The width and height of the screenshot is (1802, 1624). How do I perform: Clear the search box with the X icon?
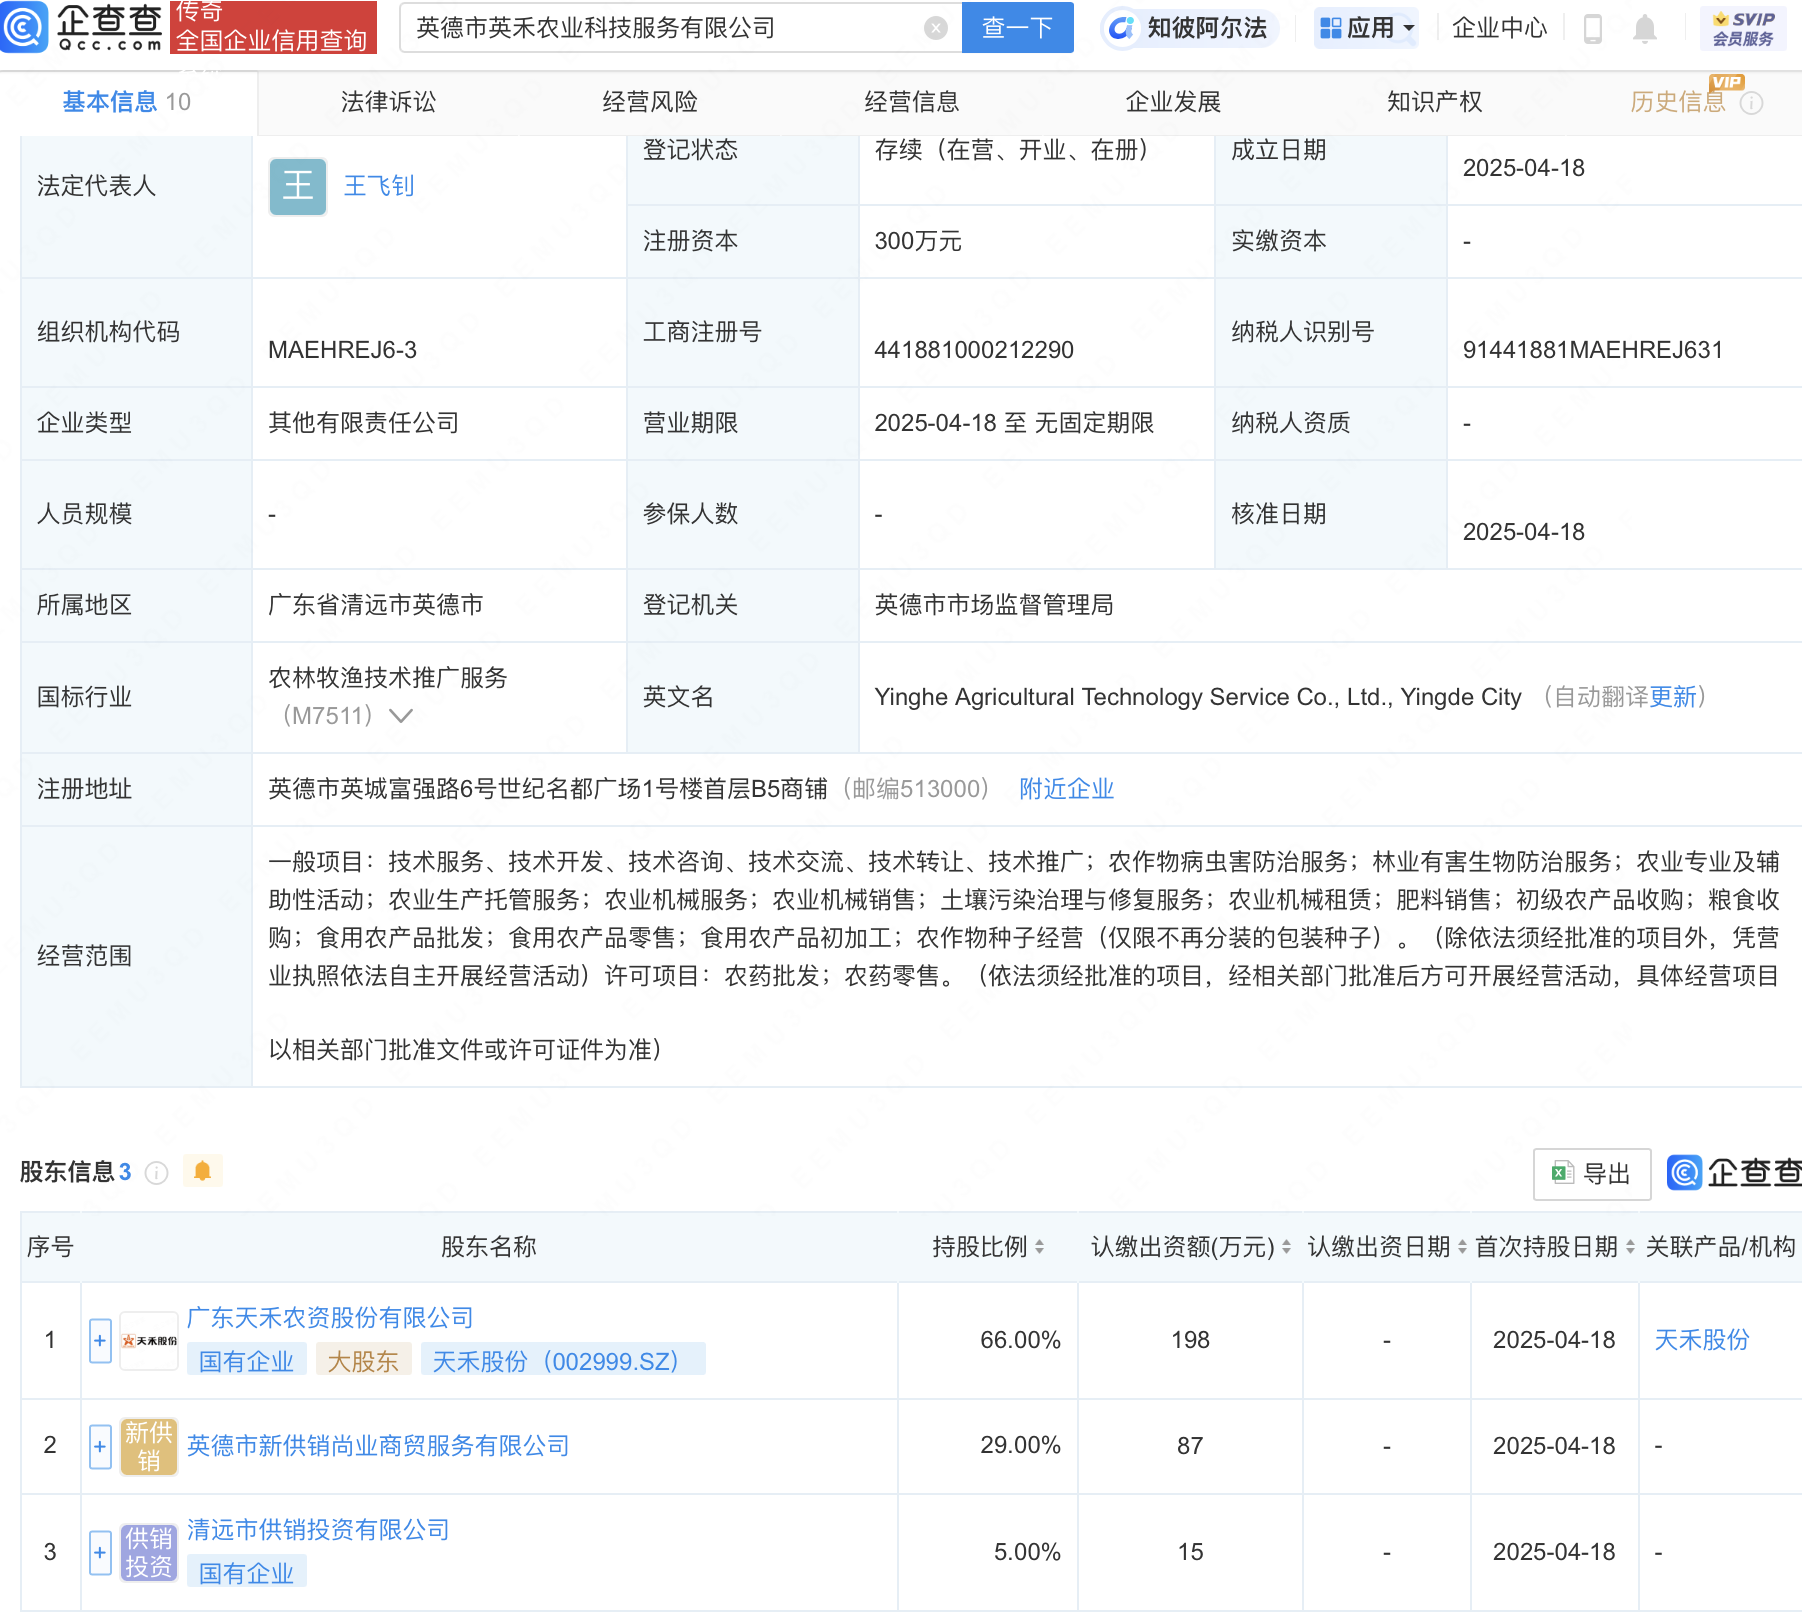click(x=935, y=28)
